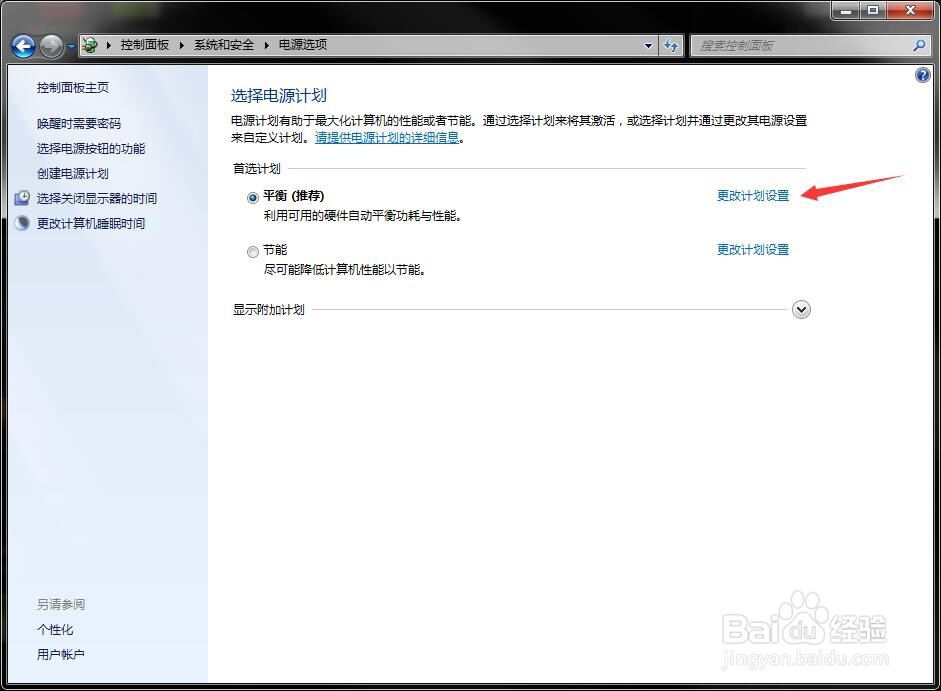Navigate to 控制面板 in the breadcrumb
The image size is (941, 691).
click(x=146, y=45)
